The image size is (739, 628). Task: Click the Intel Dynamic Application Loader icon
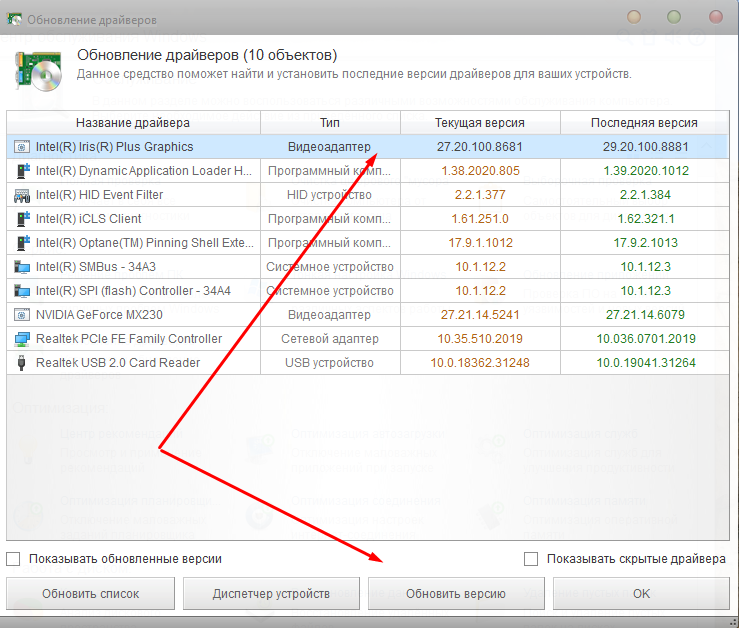[x=22, y=171]
